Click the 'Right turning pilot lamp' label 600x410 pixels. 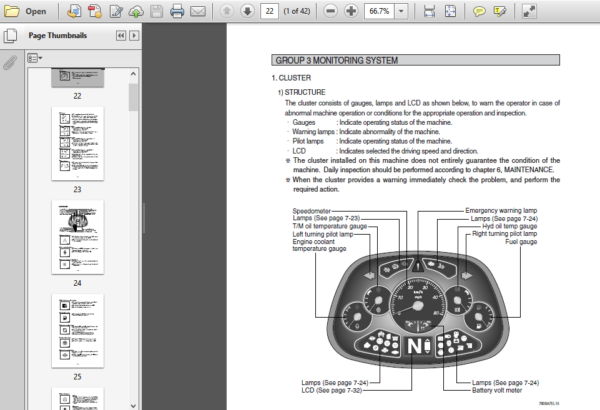click(504, 234)
